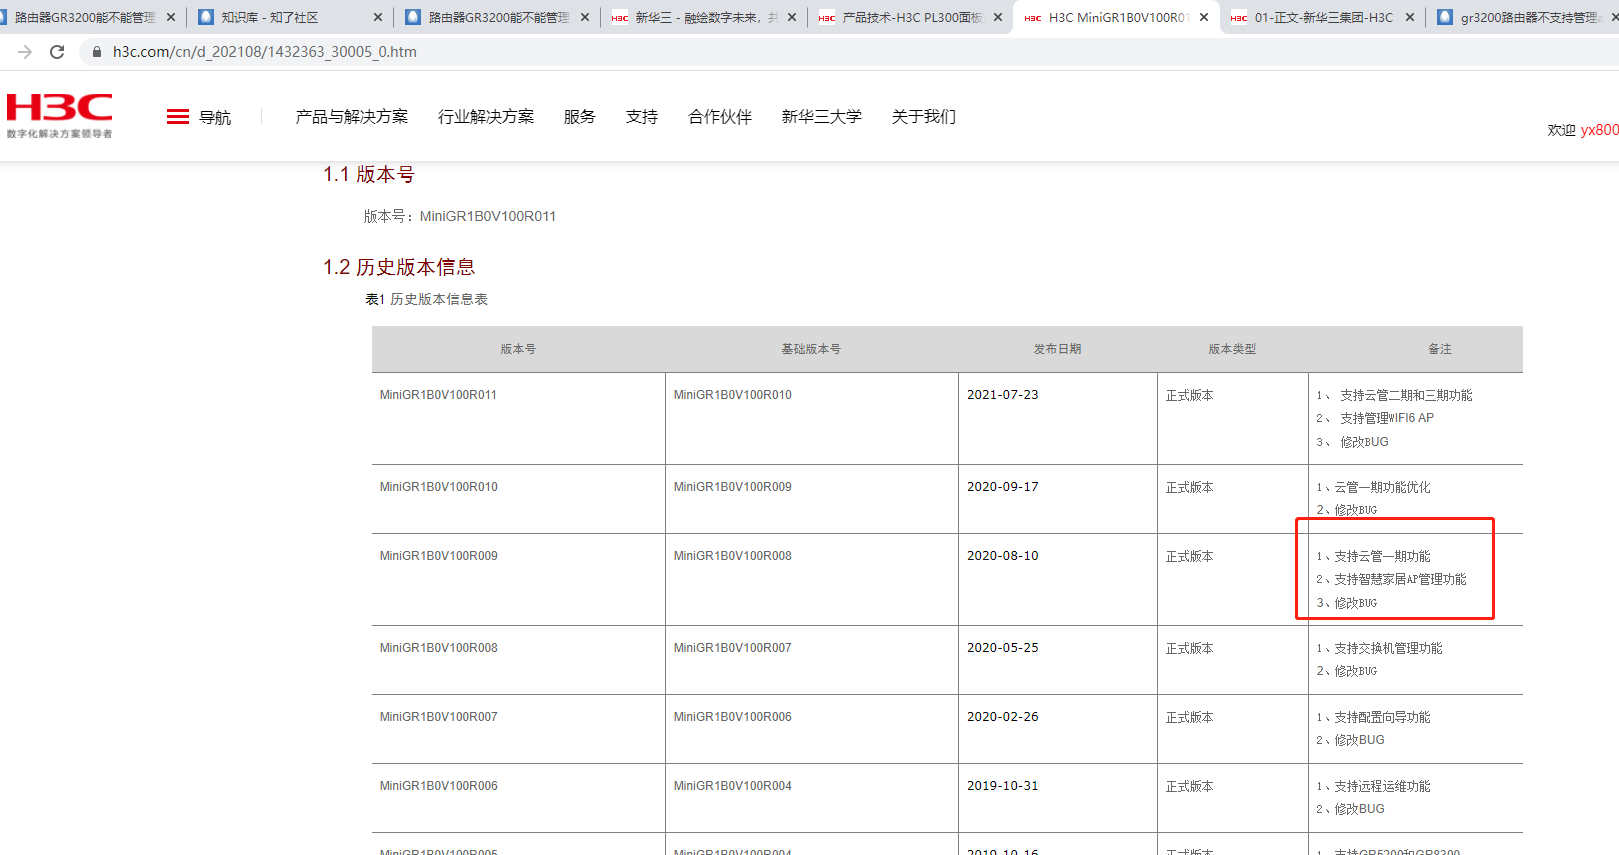
Task: Click MiniGR1B0V100R010 in the 基础版本号 column
Action: [732, 395]
